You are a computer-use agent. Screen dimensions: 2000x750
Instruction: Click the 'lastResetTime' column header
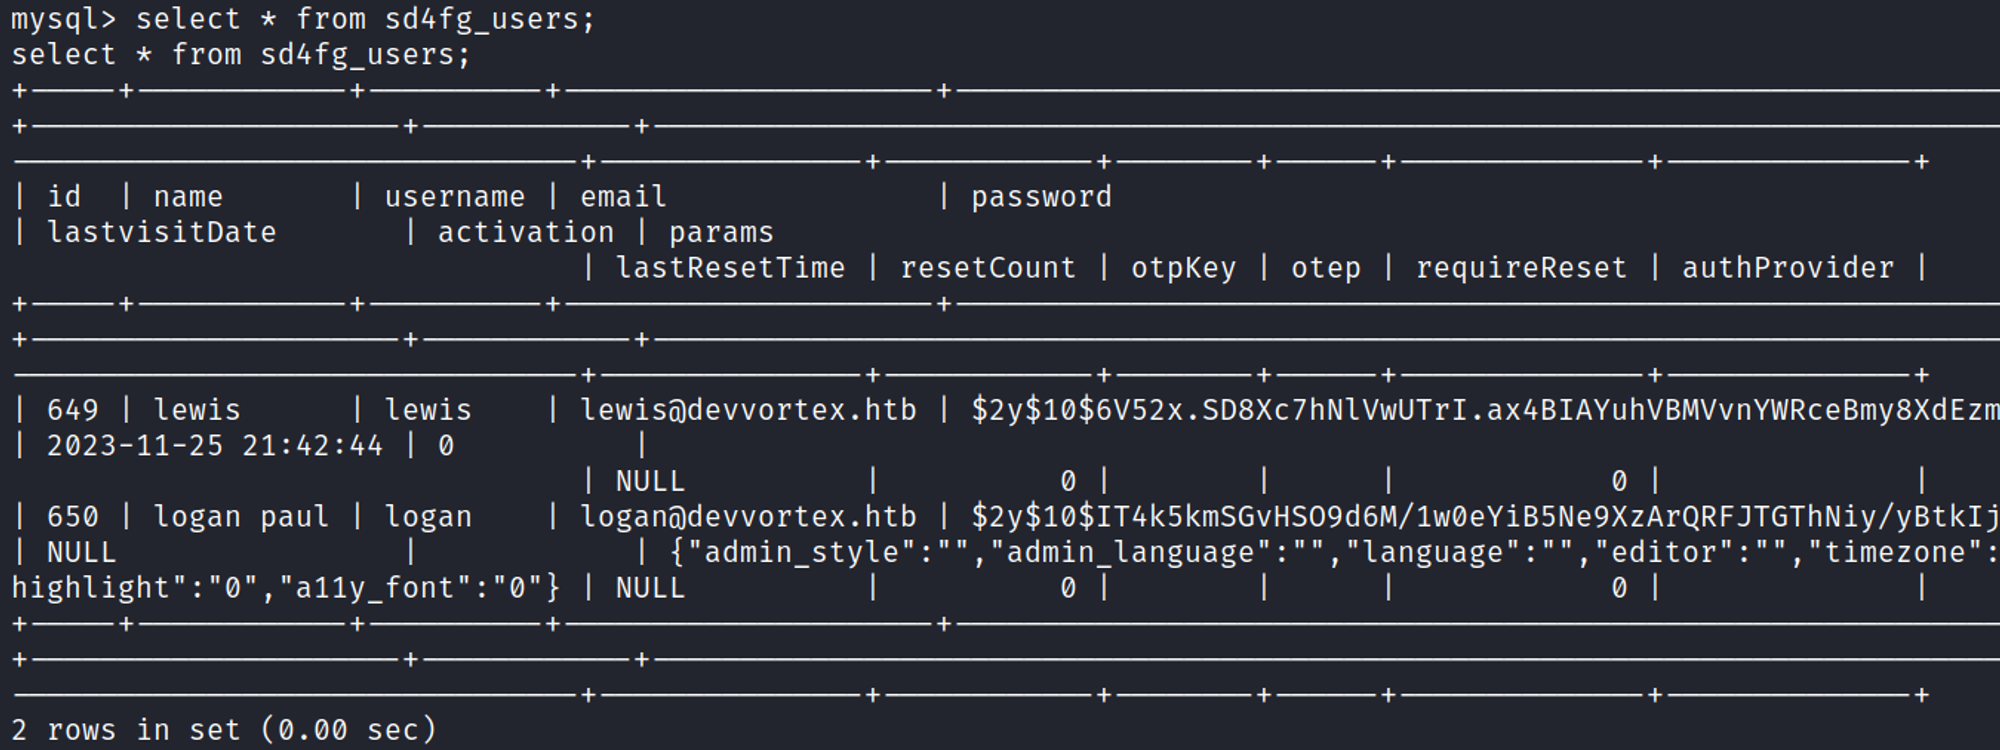(x=730, y=268)
